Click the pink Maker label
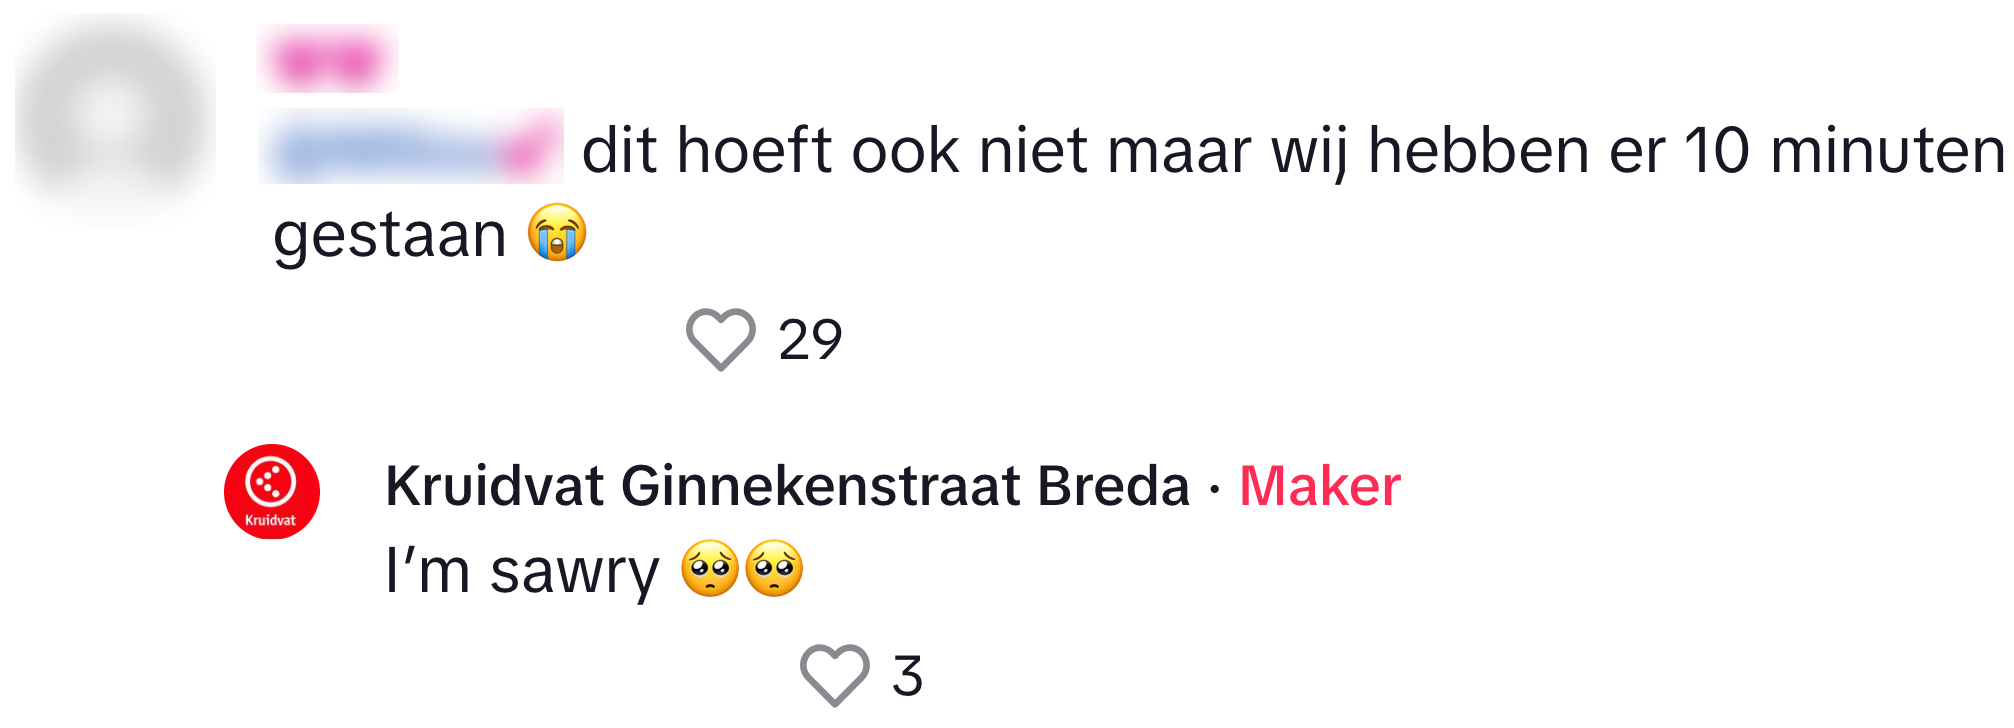This screenshot has height=728, width=2014. (x=1319, y=487)
